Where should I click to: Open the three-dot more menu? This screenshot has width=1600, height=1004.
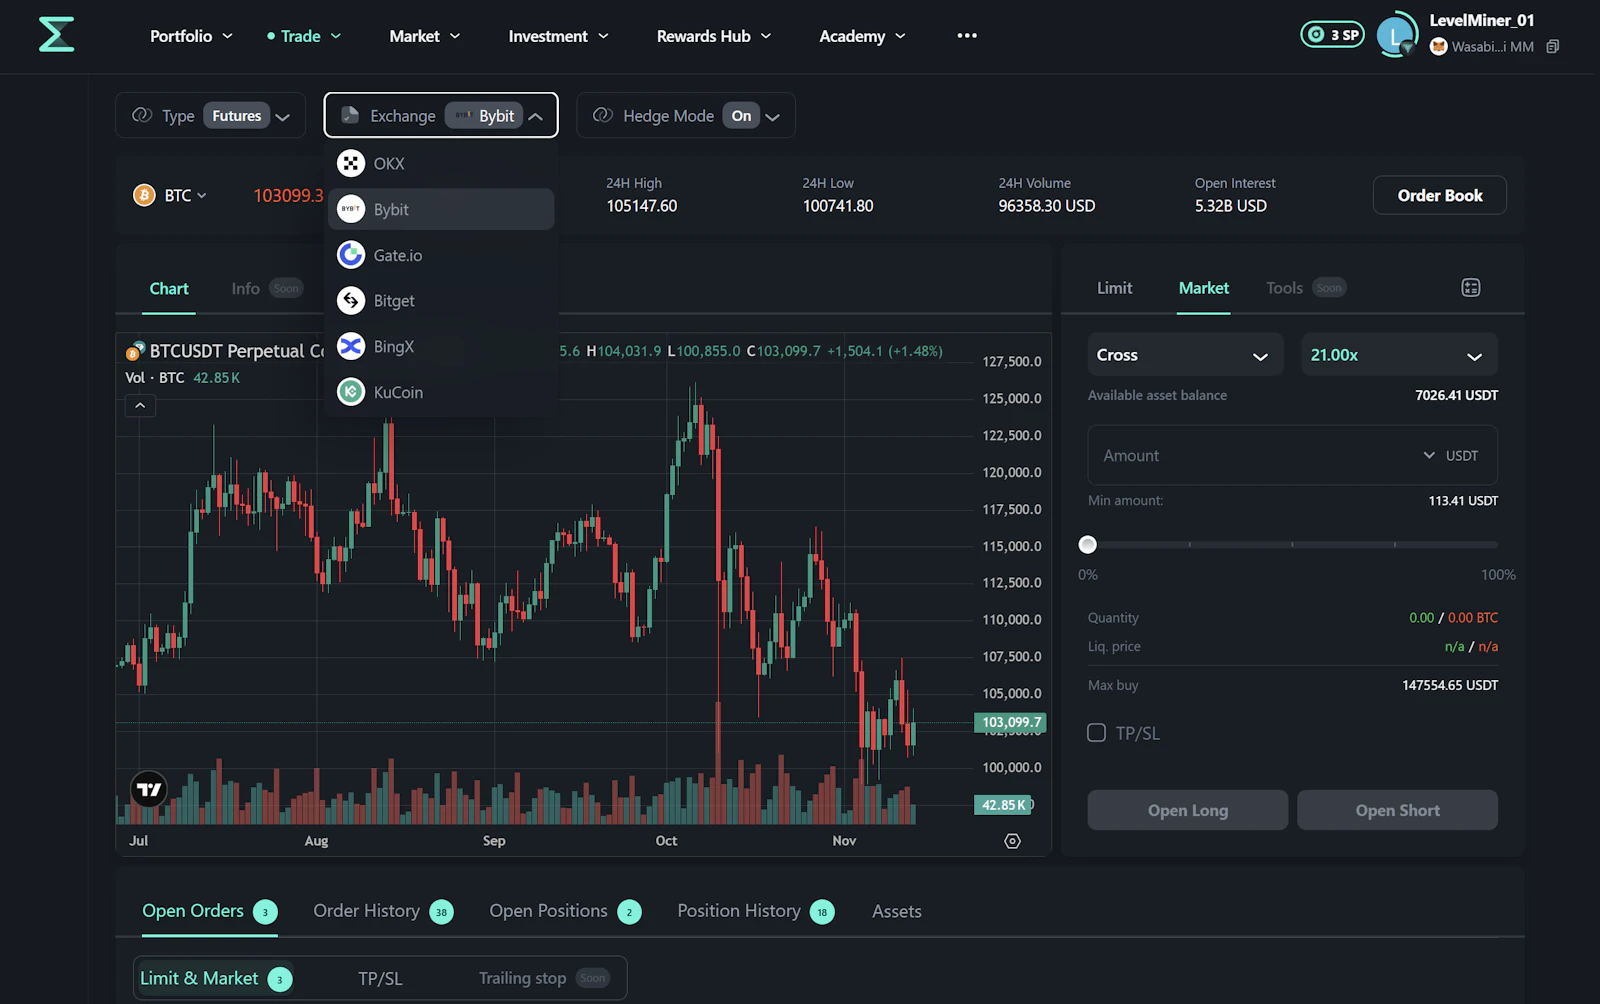(x=966, y=36)
